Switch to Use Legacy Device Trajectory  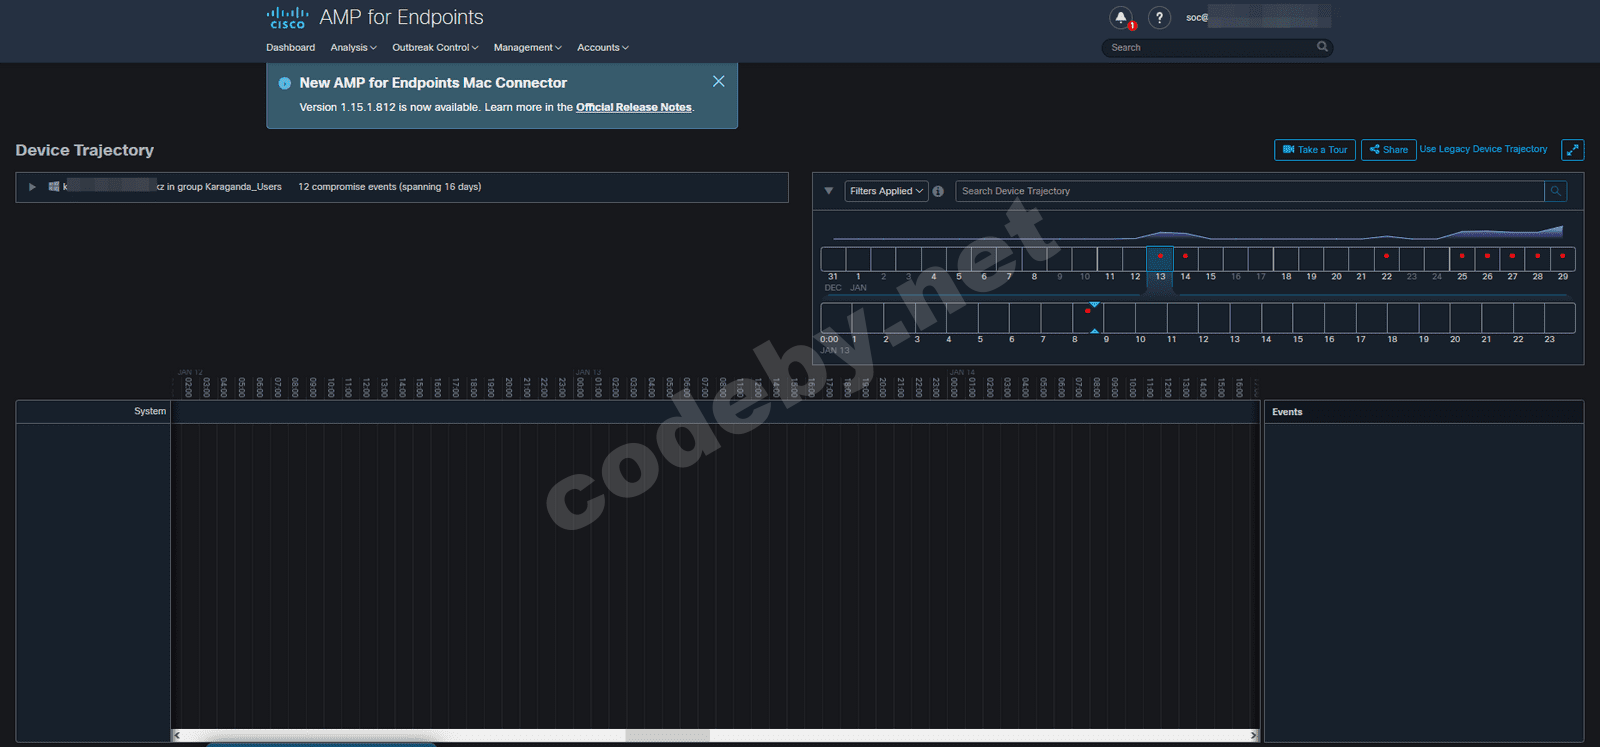click(x=1483, y=149)
